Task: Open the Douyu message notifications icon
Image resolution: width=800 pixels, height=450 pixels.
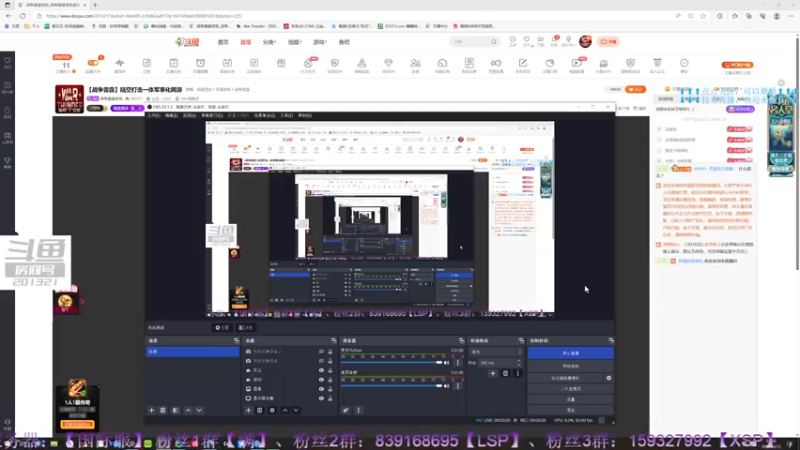Action: (554, 40)
